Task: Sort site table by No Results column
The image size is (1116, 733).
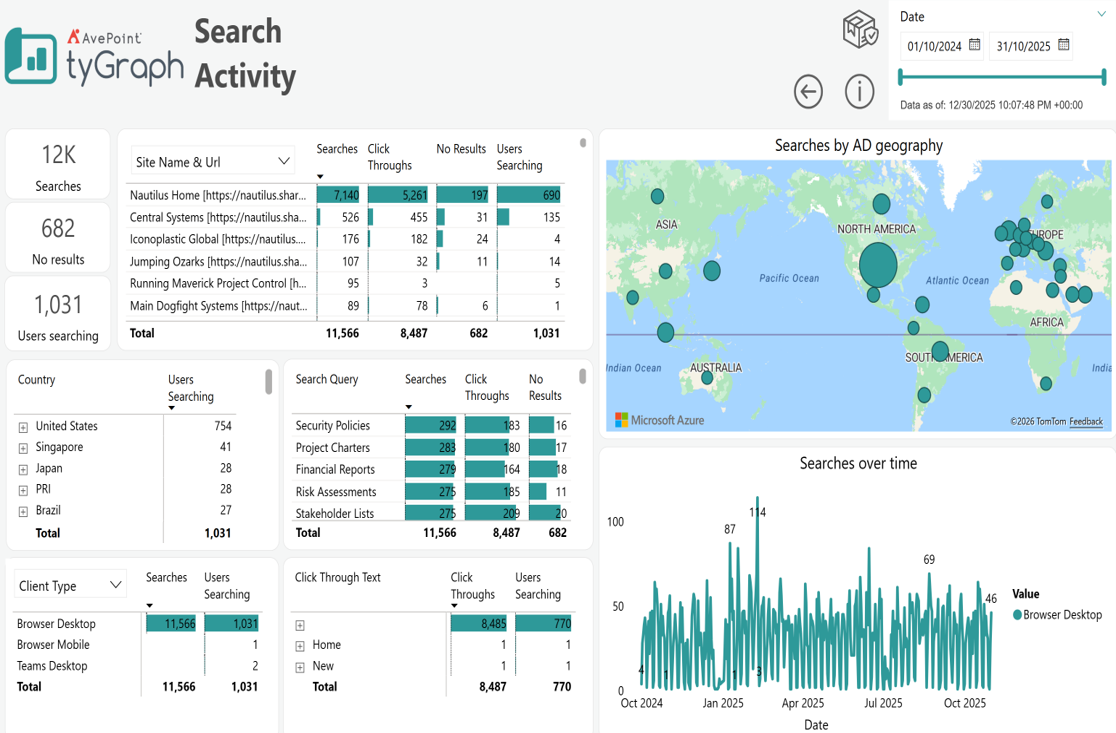Action: 460,149
